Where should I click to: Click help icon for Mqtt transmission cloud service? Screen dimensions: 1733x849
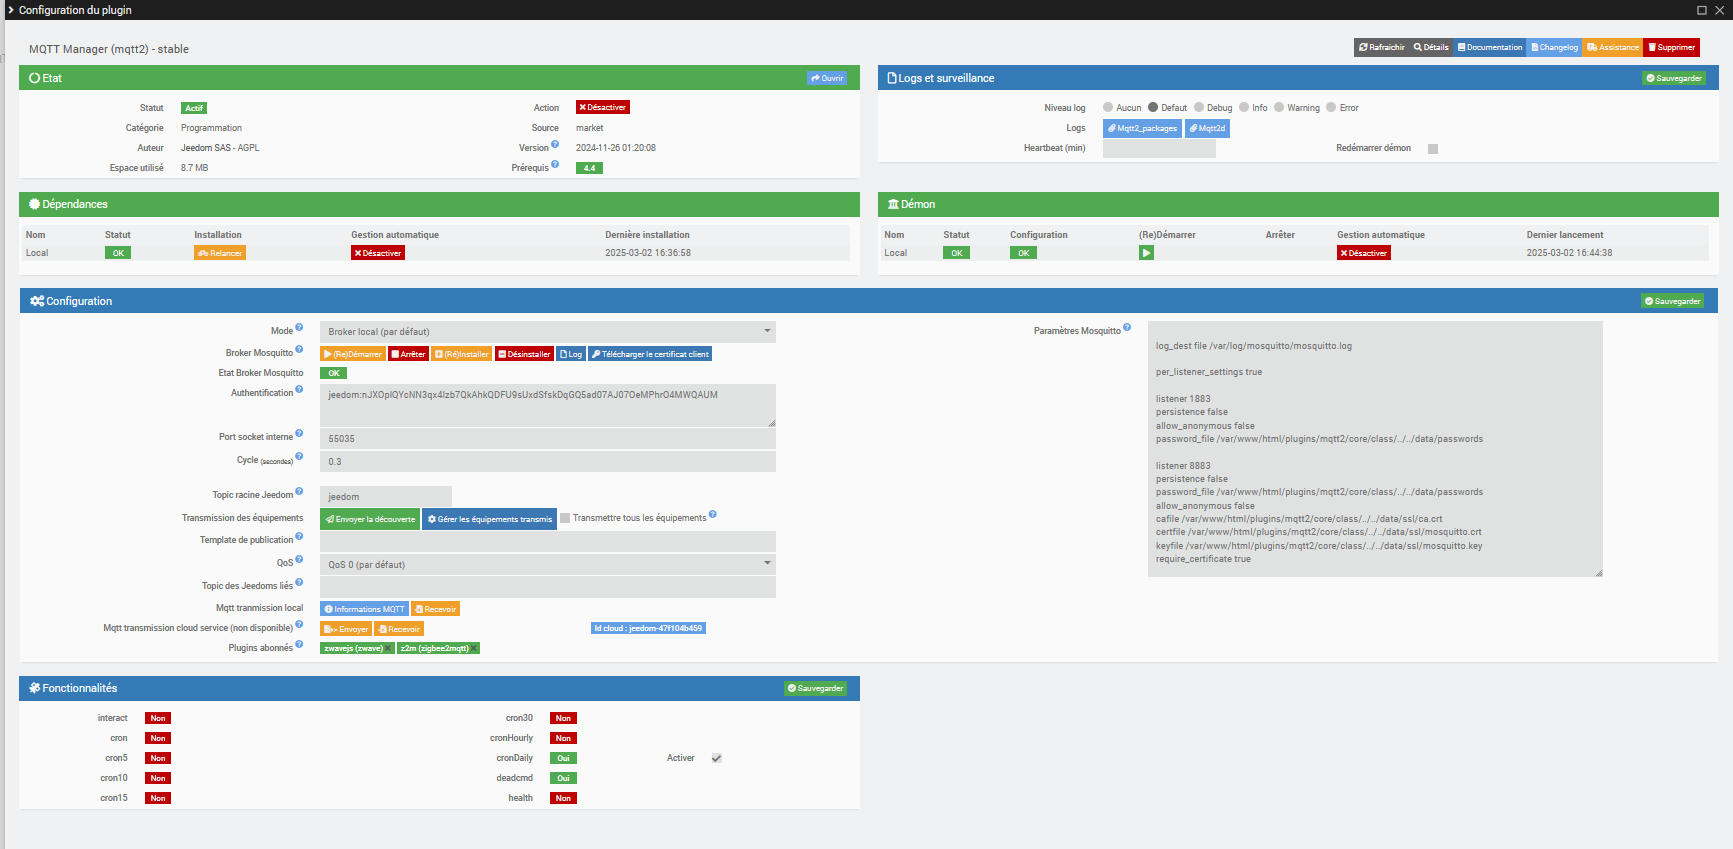point(299,625)
